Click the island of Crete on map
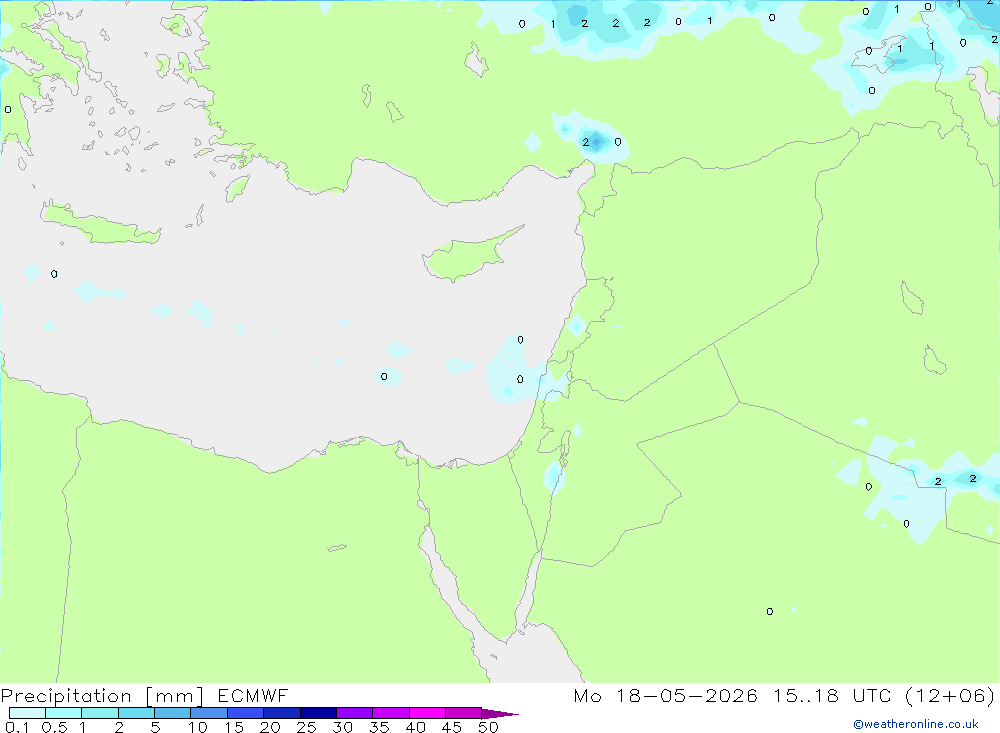This screenshot has height=733, width=1000. coord(99,225)
